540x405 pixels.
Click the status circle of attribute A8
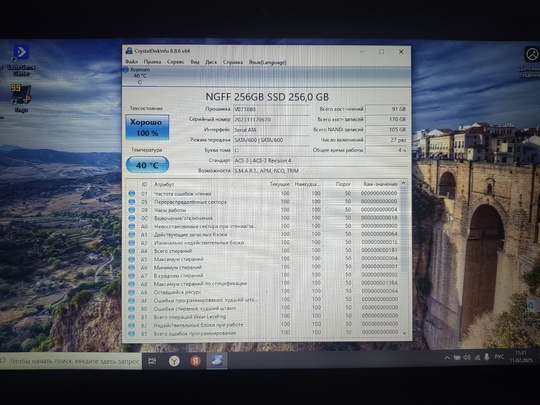132,284
